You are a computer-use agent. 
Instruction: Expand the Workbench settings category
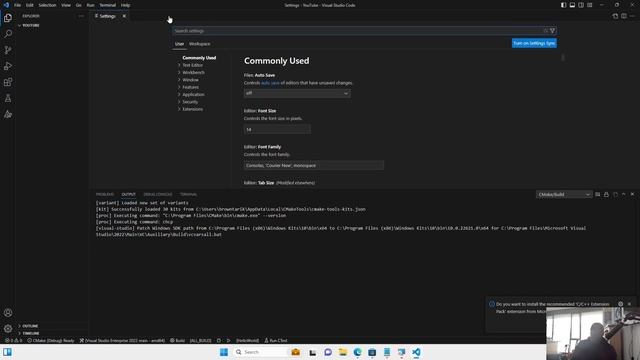[x=193, y=73]
